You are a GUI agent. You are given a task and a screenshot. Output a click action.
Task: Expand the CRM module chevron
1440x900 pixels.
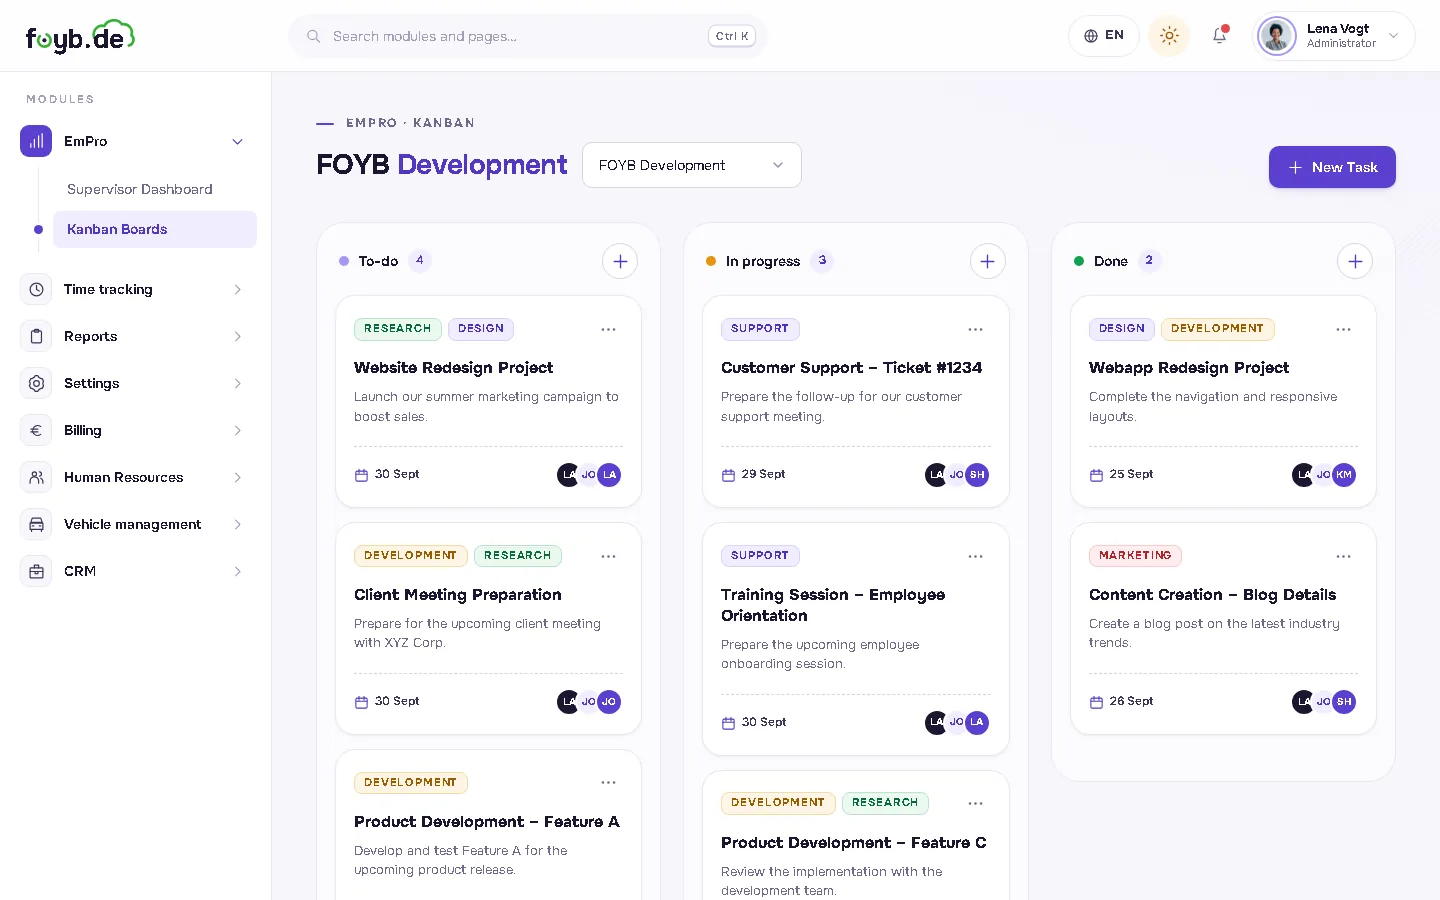pos(237,571)
